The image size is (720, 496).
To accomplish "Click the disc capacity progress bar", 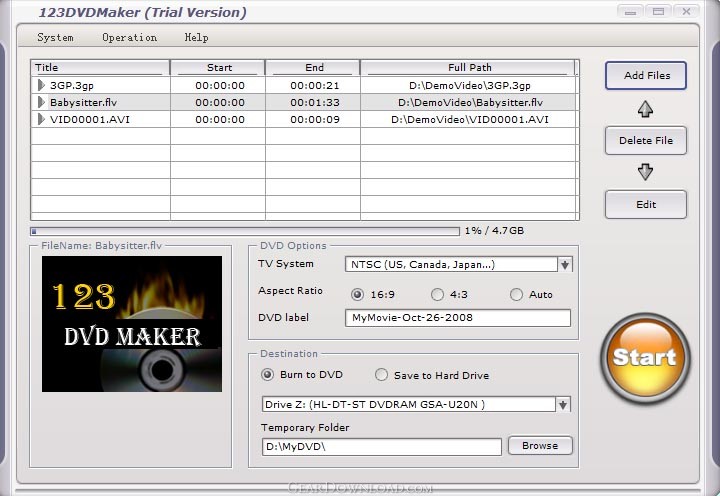I will 245,231.
